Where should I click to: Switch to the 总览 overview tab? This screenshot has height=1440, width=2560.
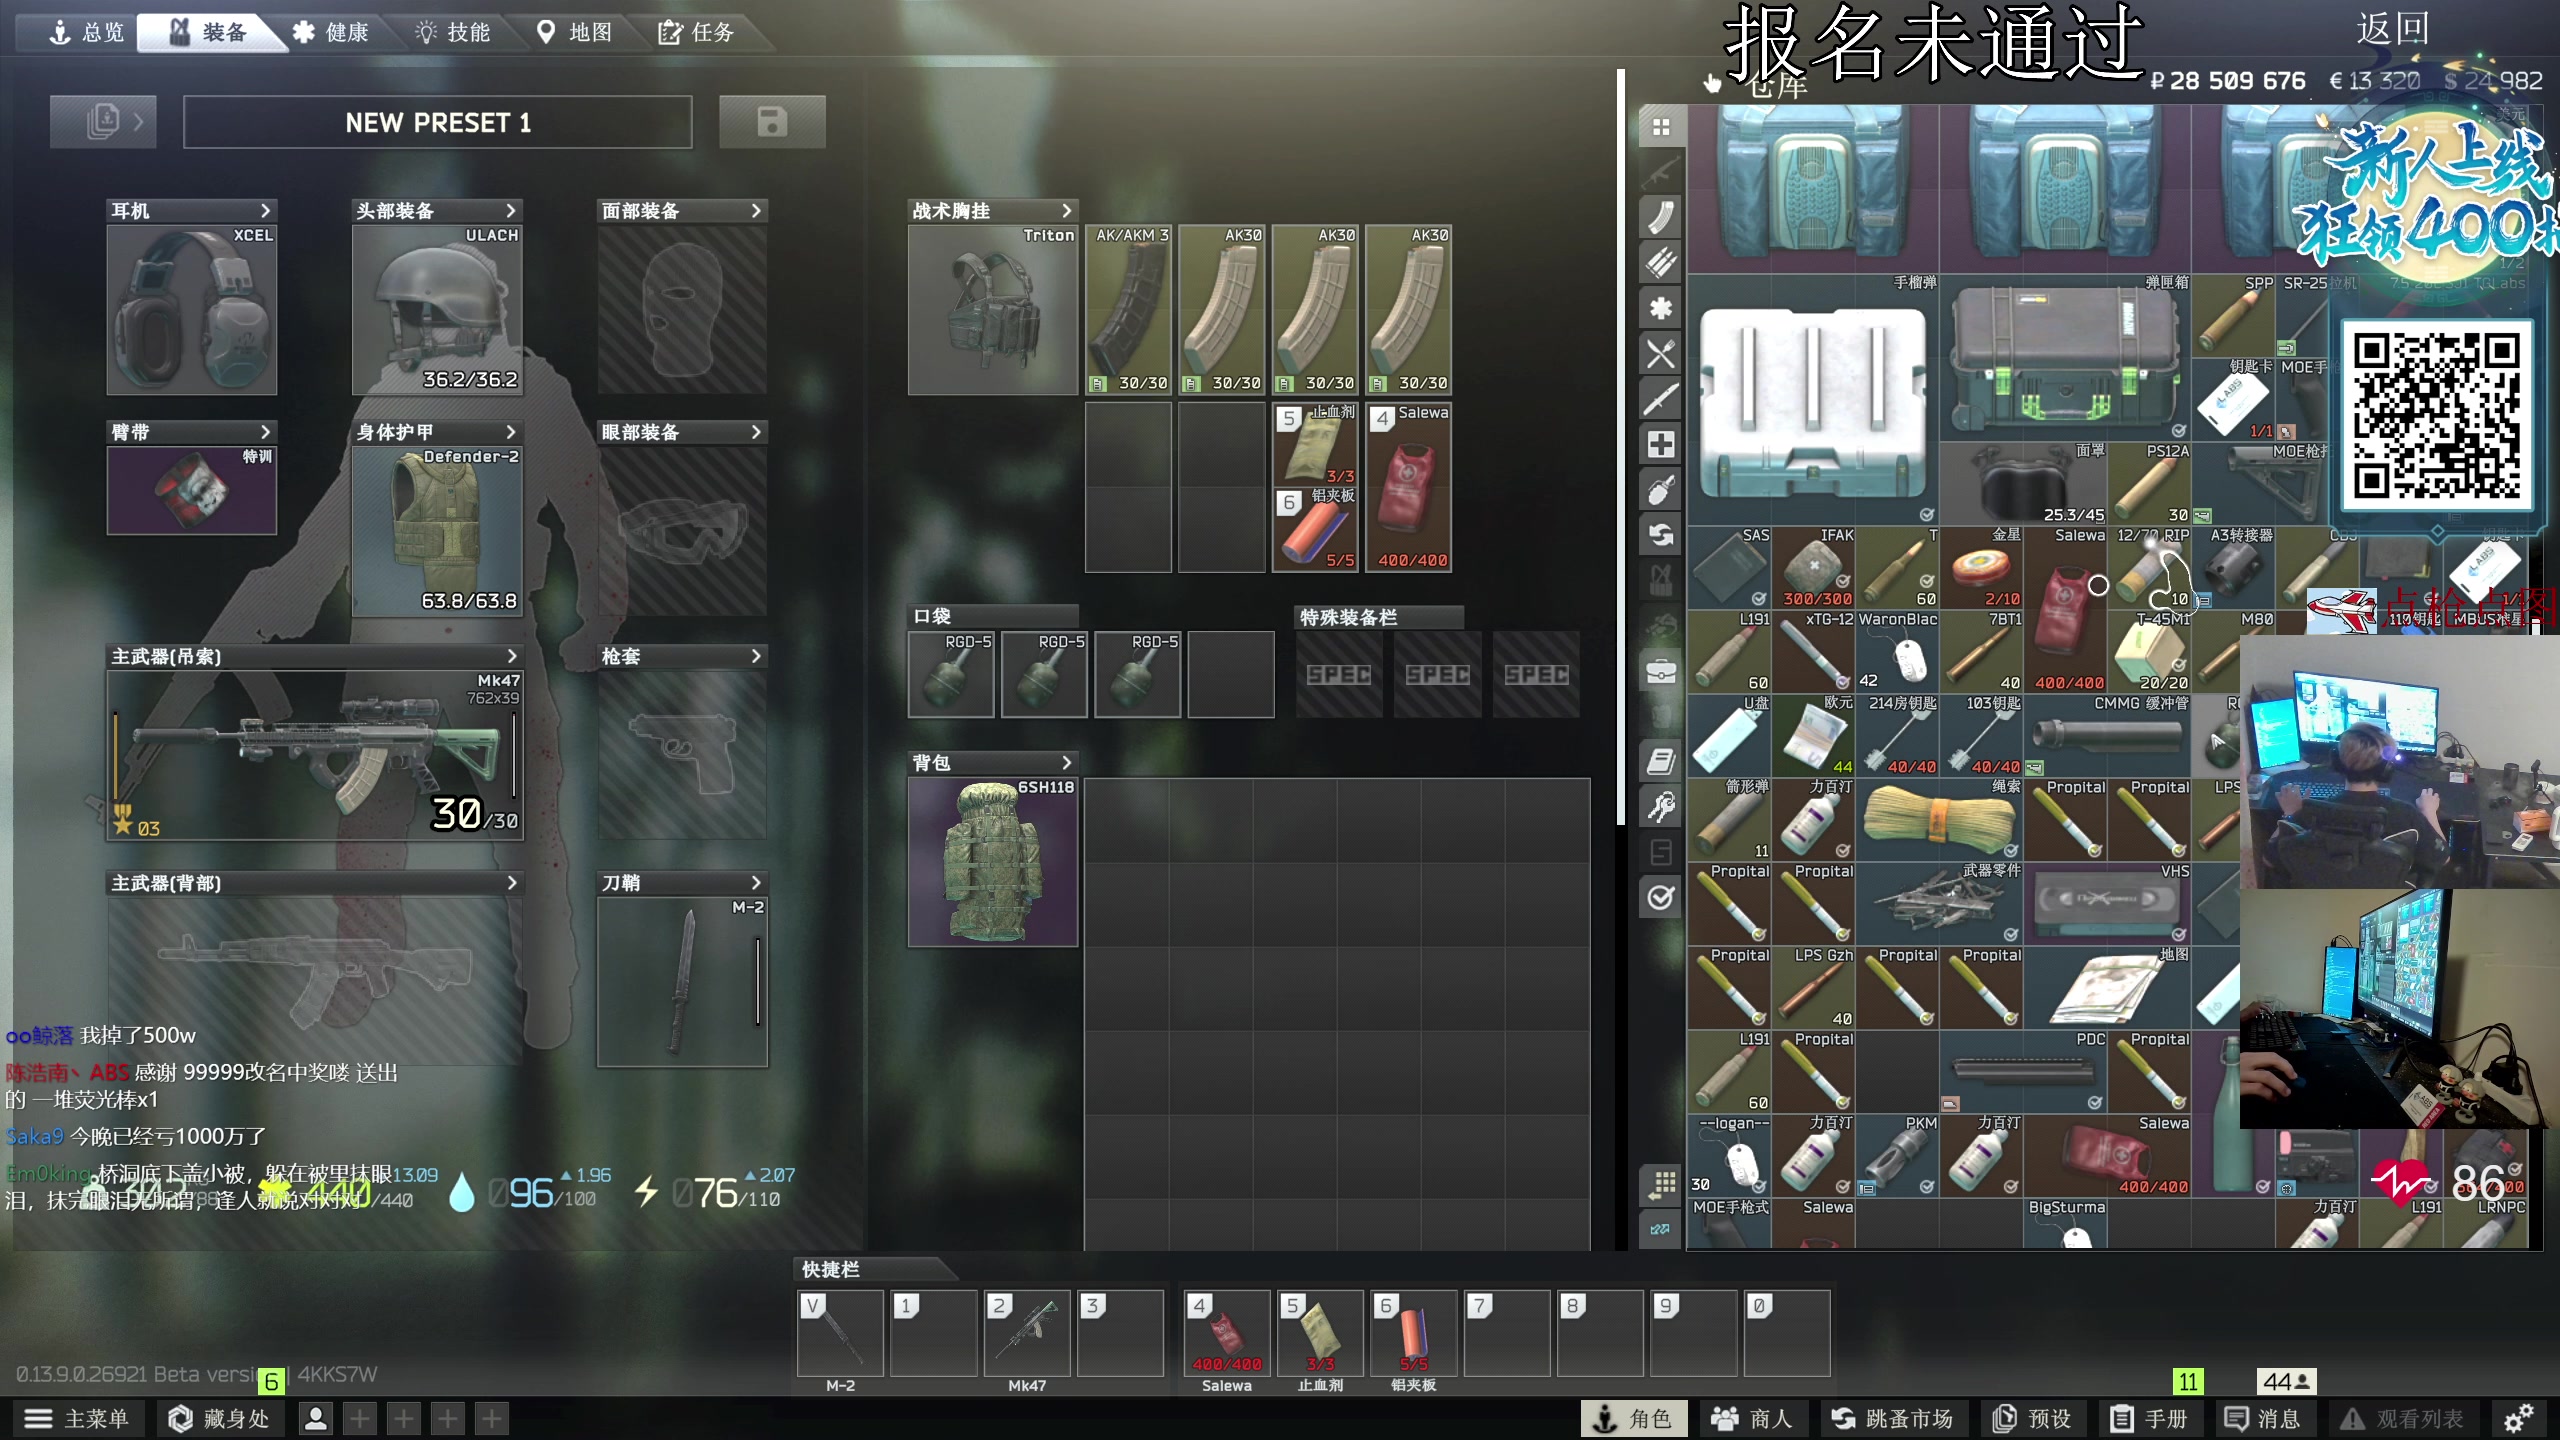coord(86,33)
